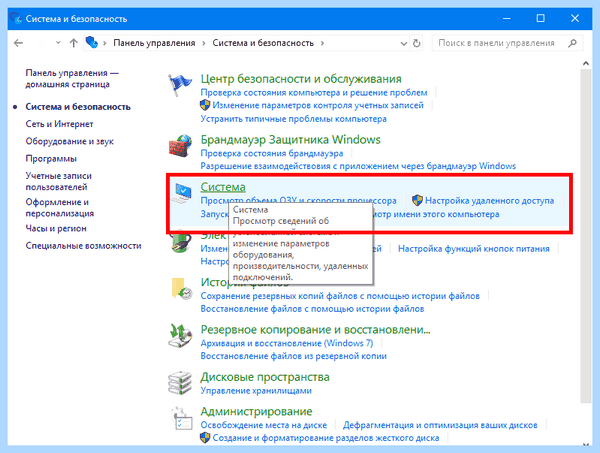
Task: Click Устранить типичные проблемы компьютера
Action: (293, 119)
